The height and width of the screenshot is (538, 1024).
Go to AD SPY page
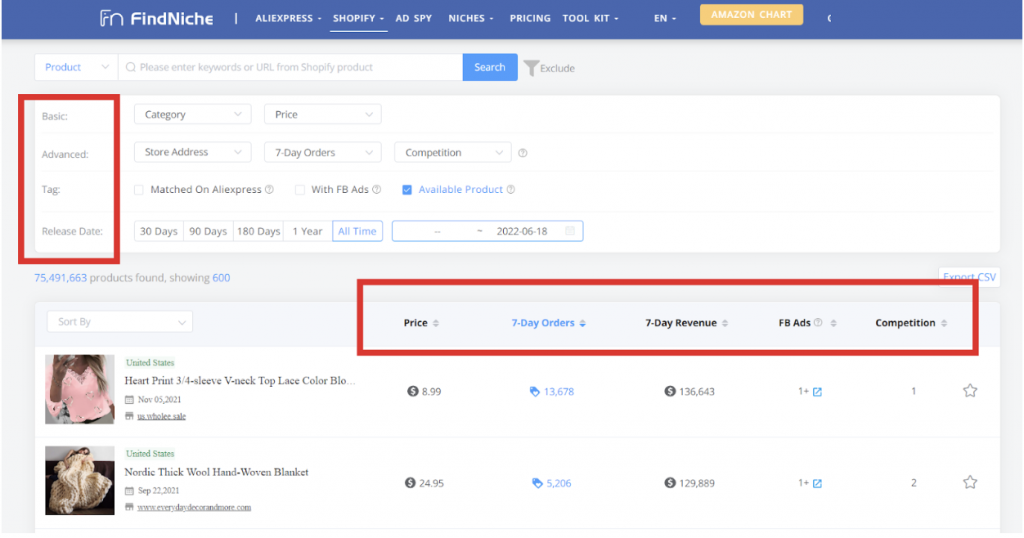[x=413, y=18]
